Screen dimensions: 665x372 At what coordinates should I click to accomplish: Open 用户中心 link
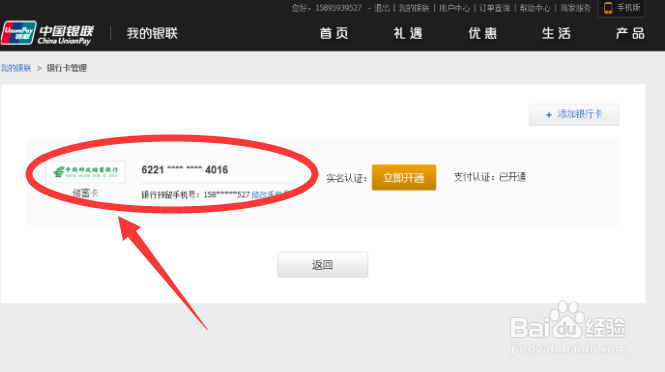(454, 8)
